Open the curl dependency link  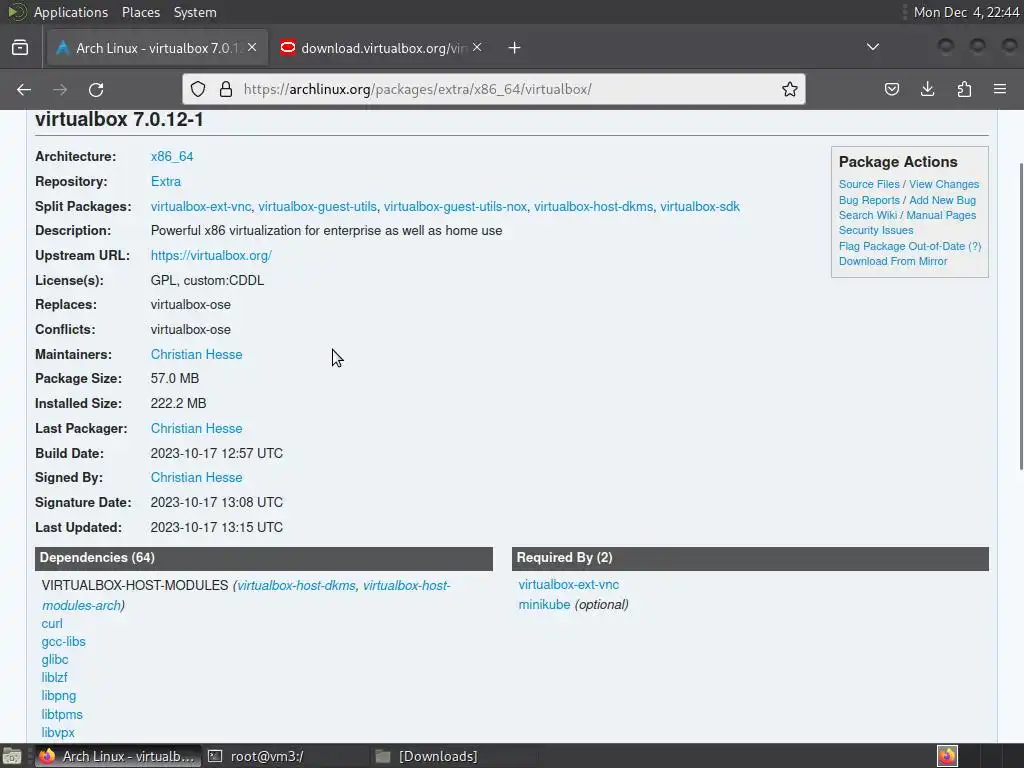(x=52, y=624)
